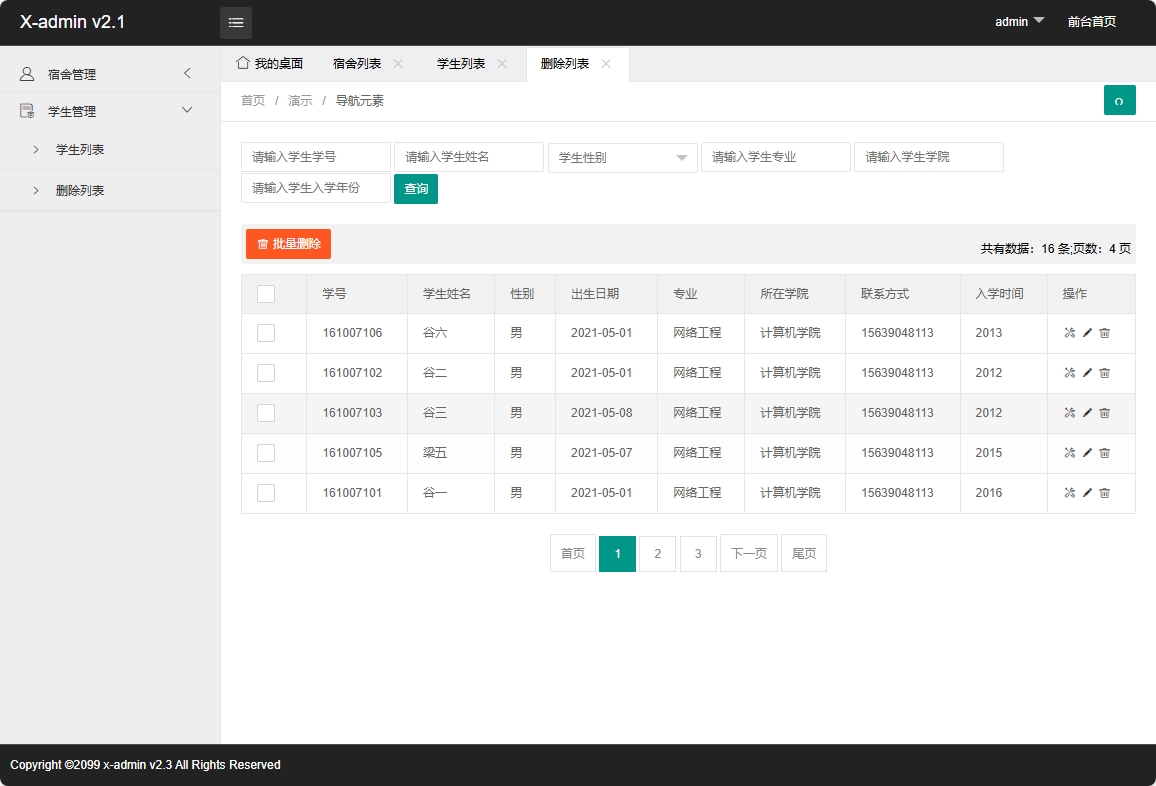This screenshot has height=786, width=1156.
Task: Click the tools icon in 谷三's row
Action: click(1069, 413)
